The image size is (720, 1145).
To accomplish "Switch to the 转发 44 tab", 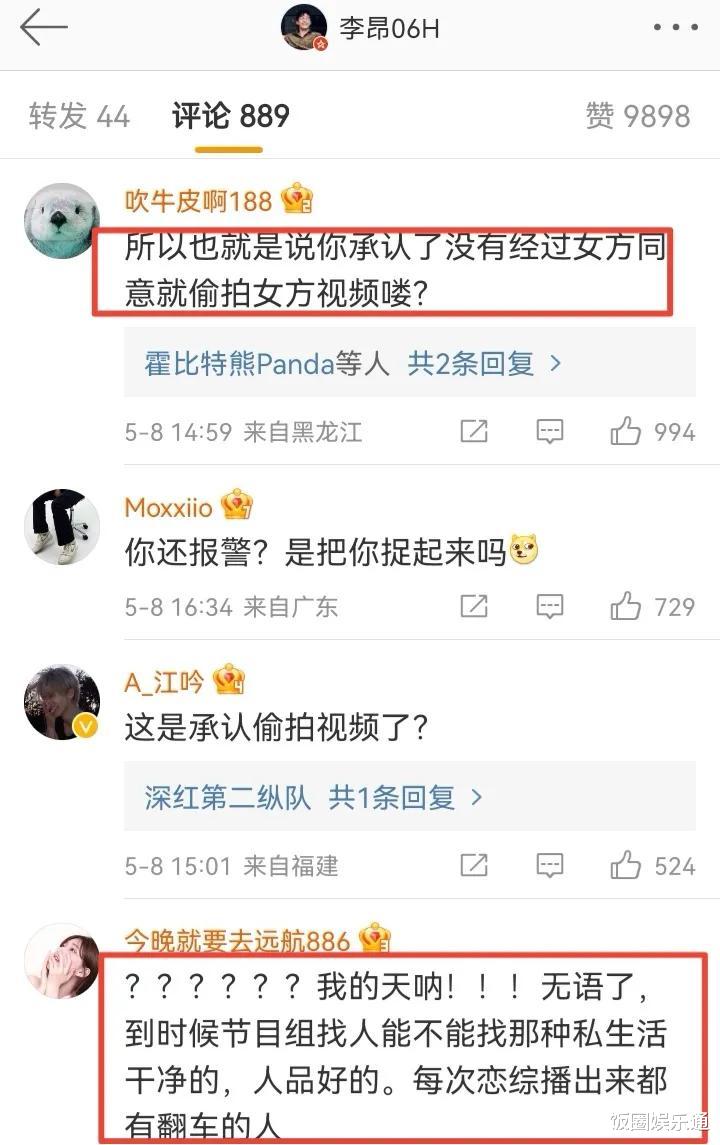I will [x=79, y=116].
